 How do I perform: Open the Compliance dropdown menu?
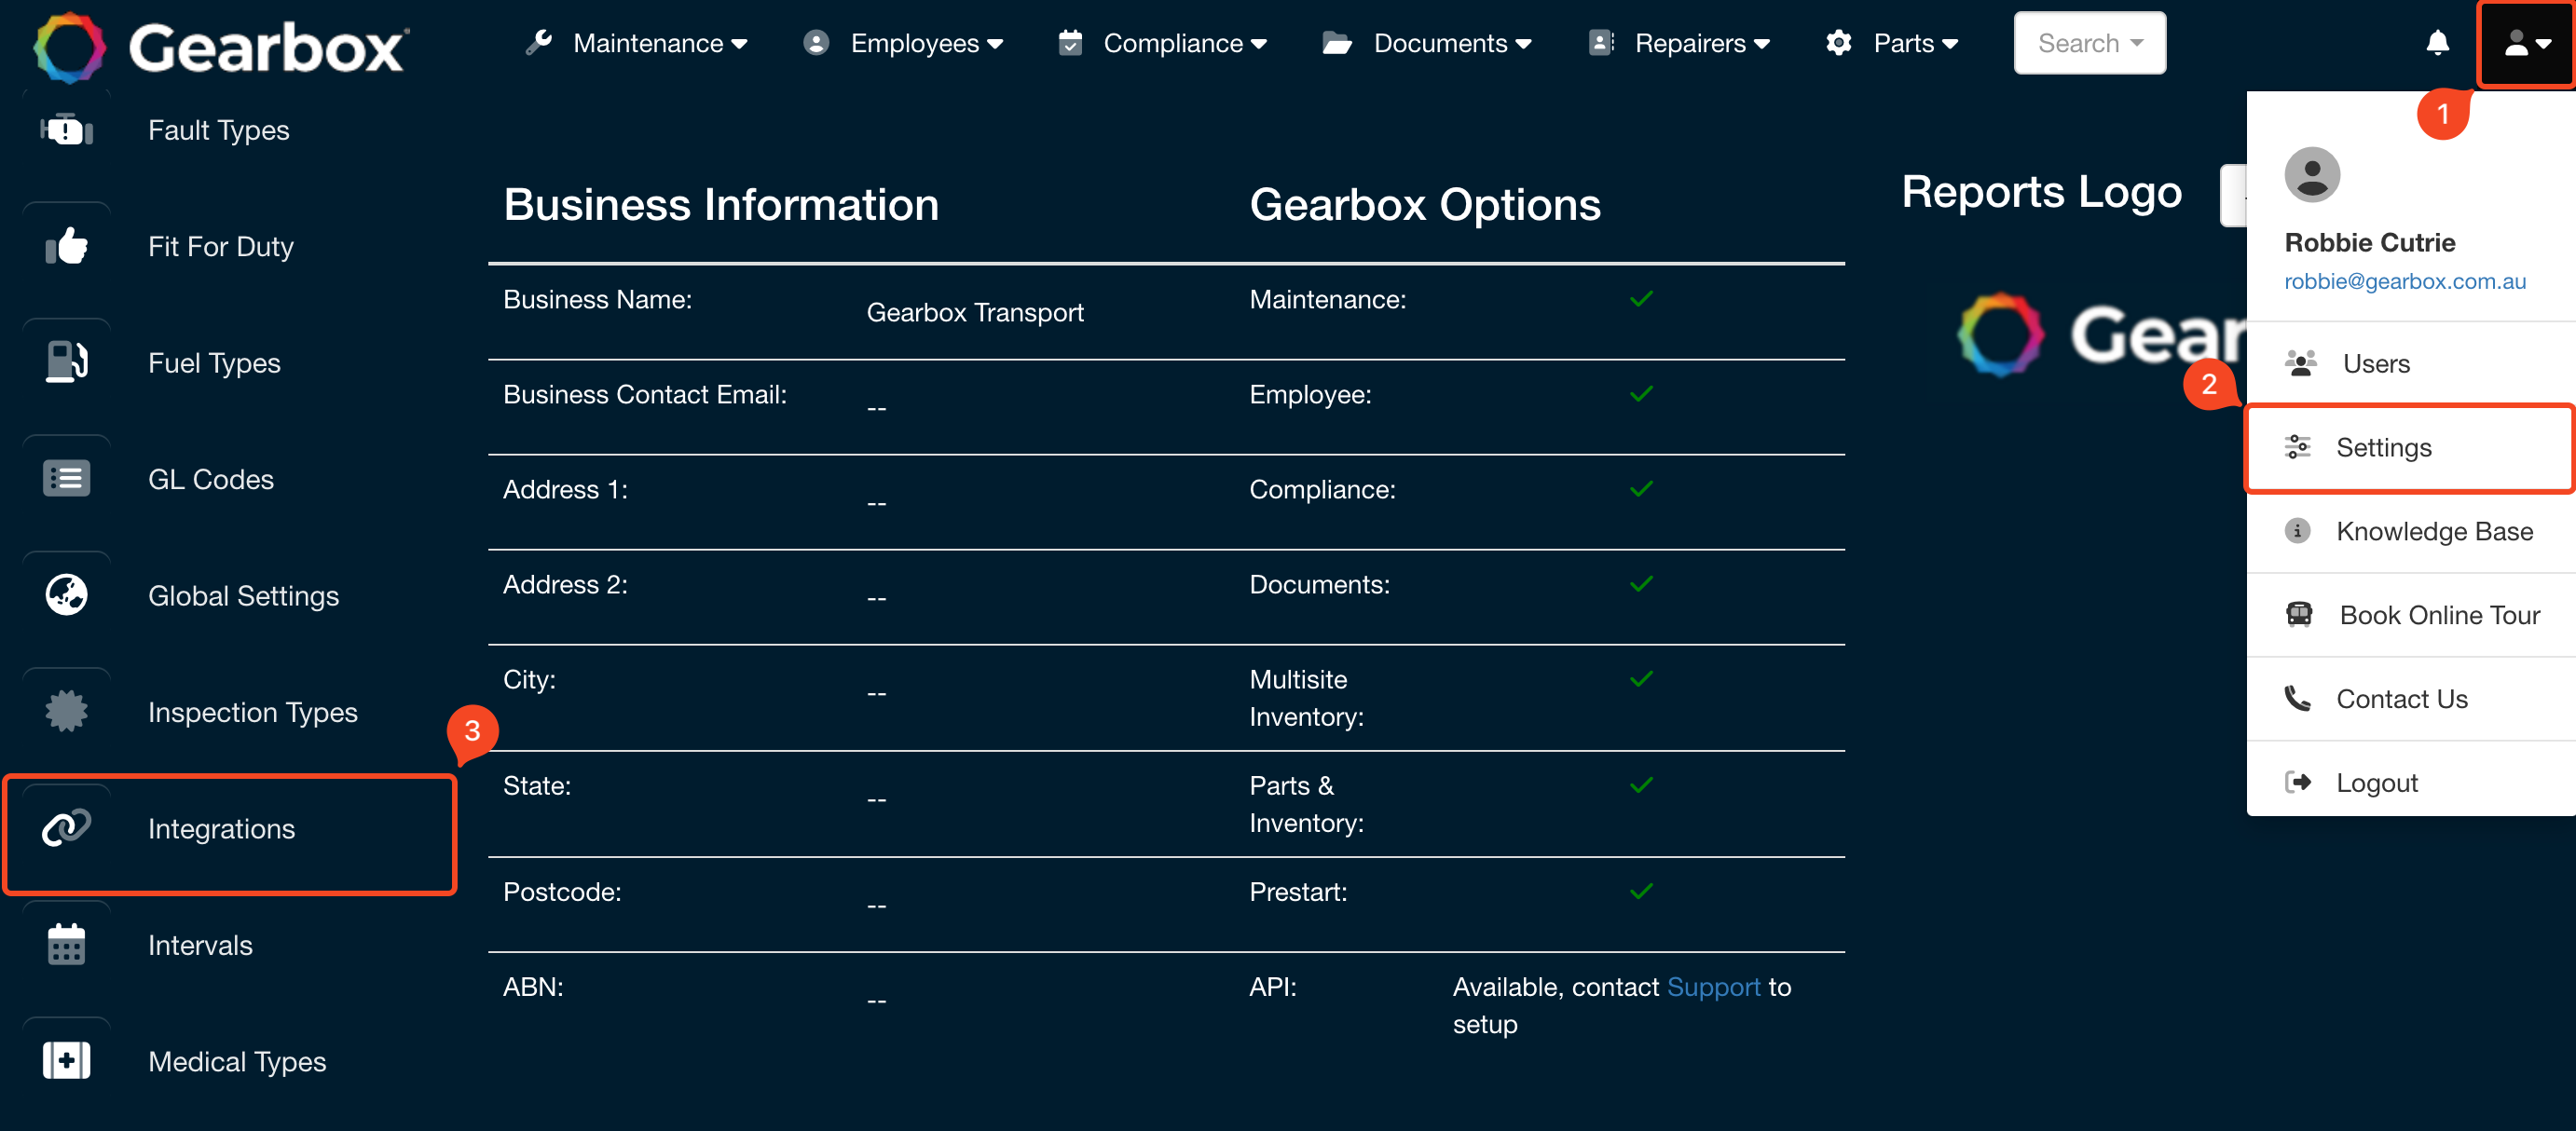[1185, 43]
